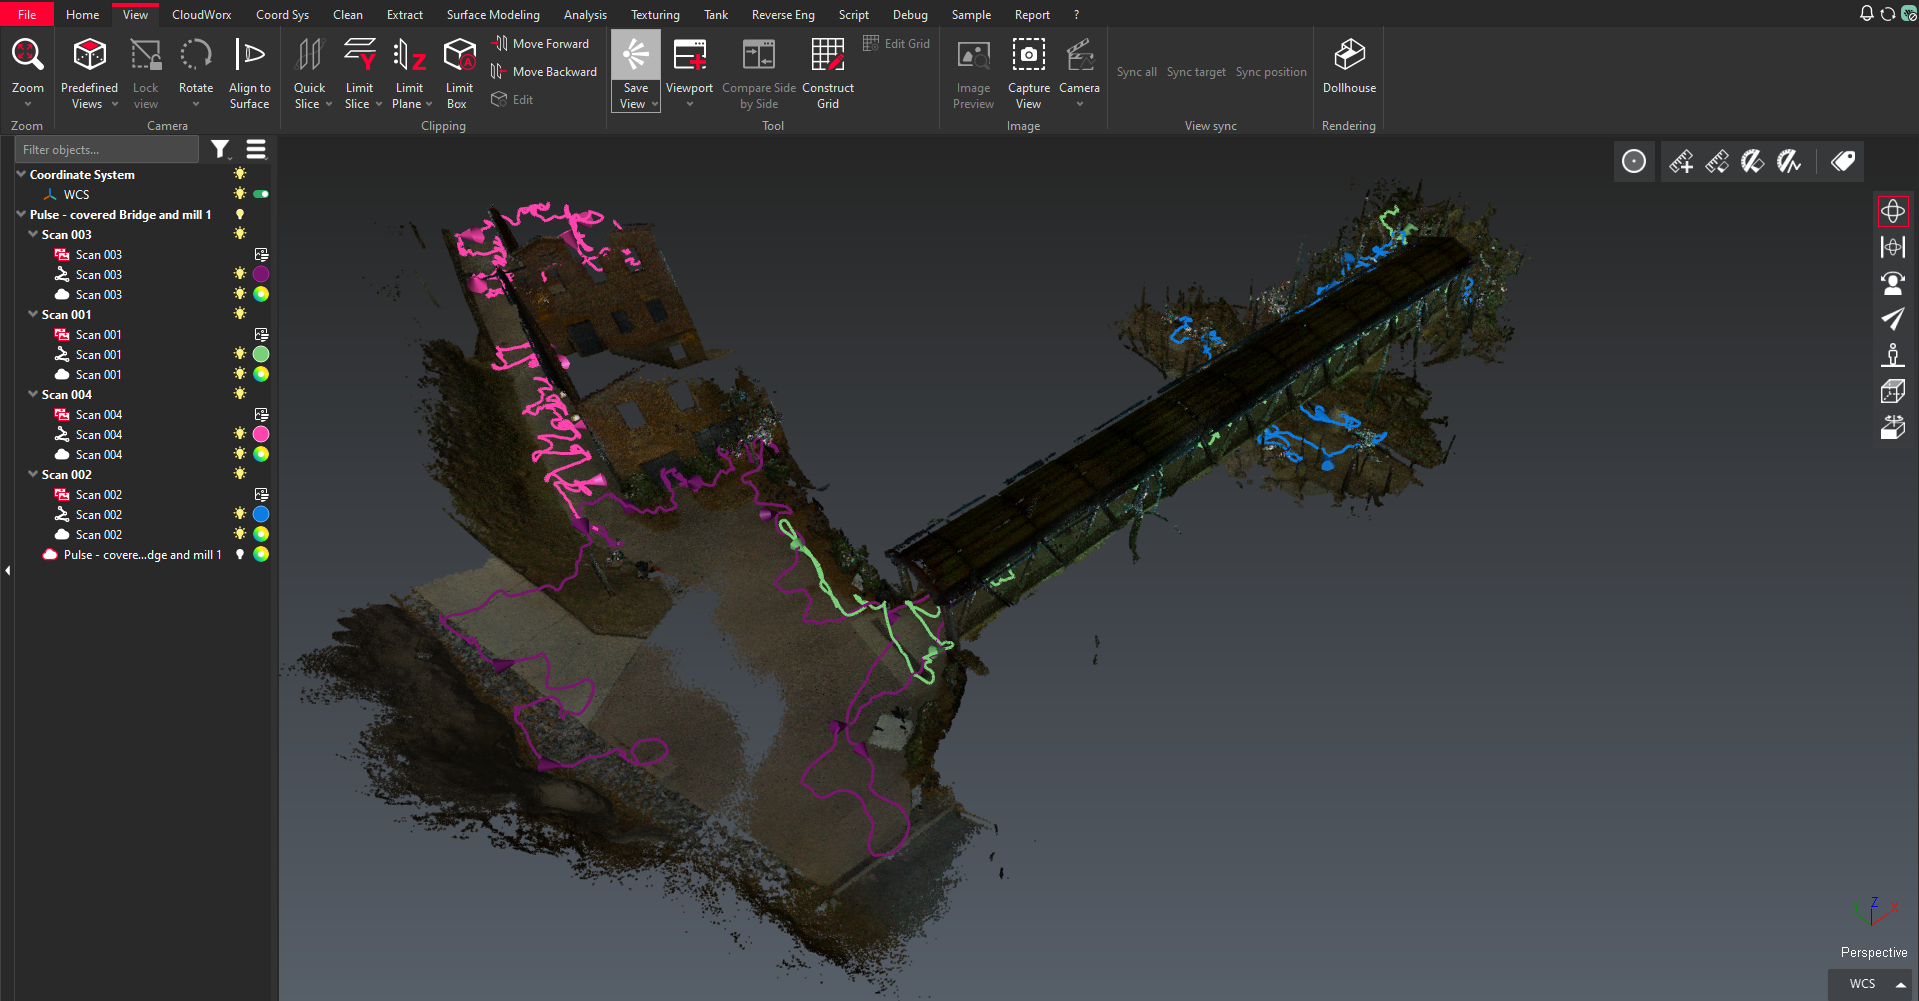Toggle the WCS visibility switch
This screenshot has height=1001, width=1919.
pyautogui.click(x=261, y=194)
